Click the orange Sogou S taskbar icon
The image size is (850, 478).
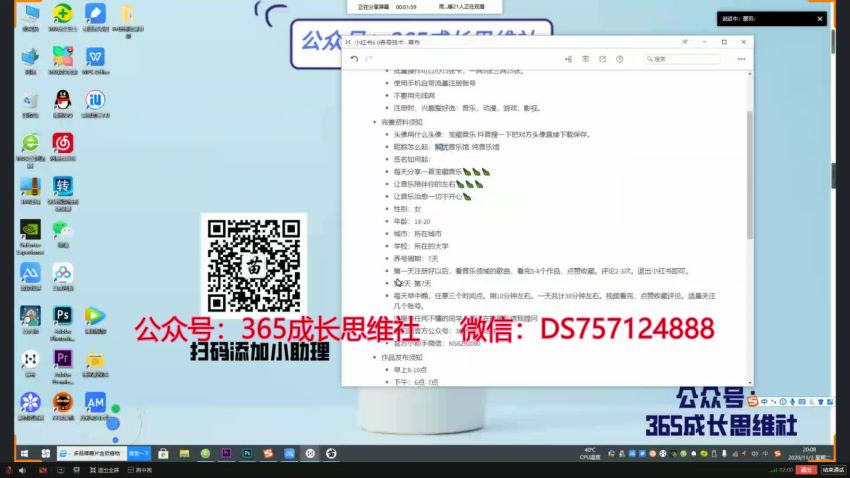(268, 454)
